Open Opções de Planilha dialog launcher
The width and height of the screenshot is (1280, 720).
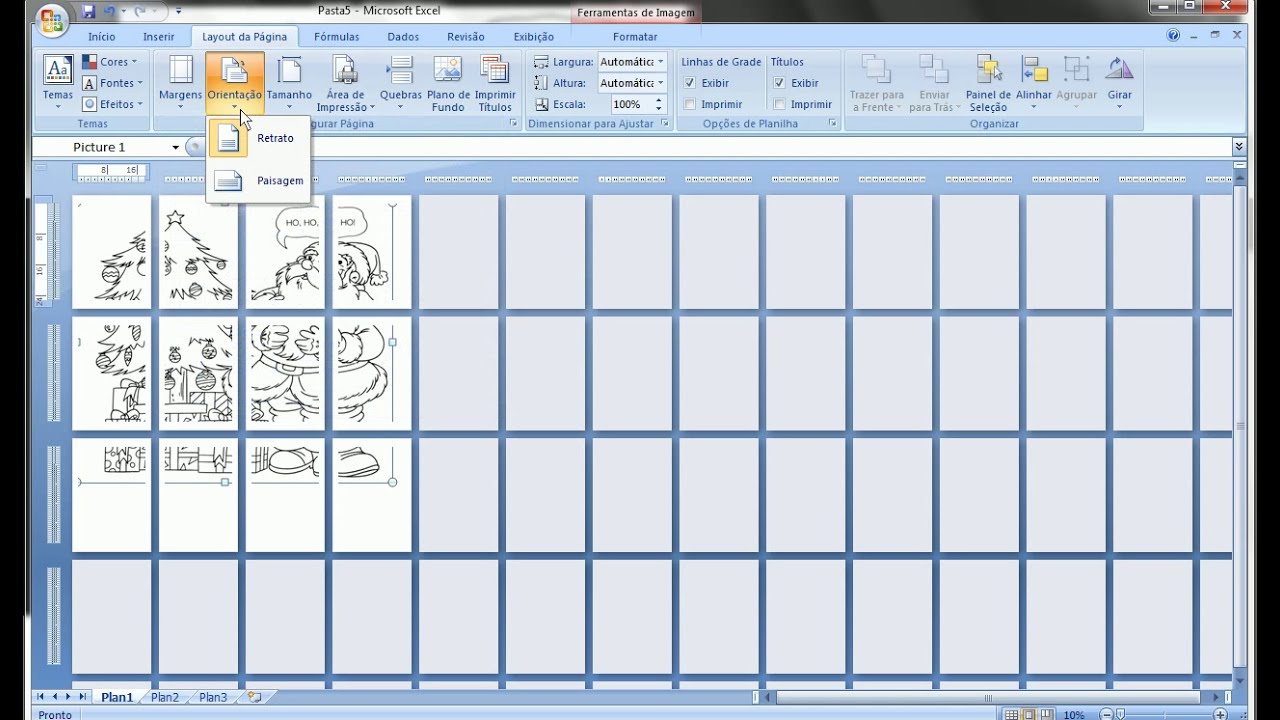(832, 123)
